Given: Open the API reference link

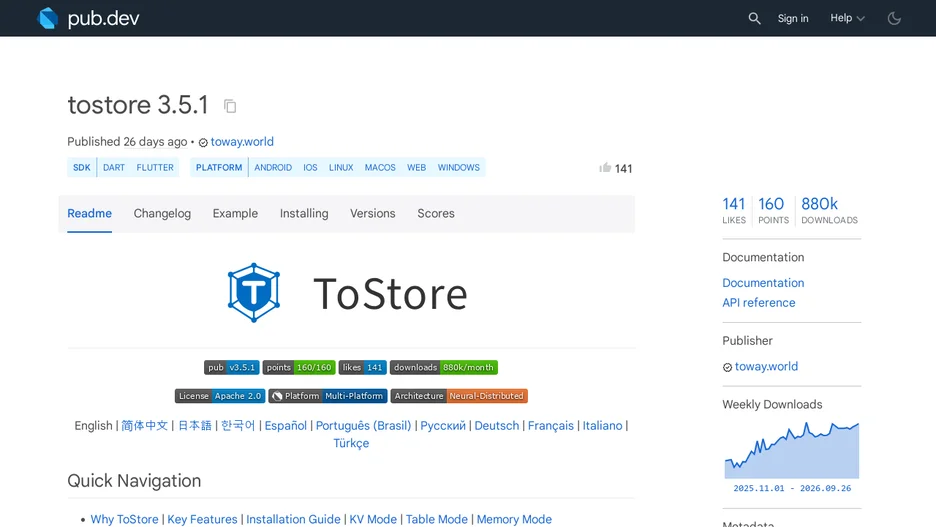Looking at the screenshot, I should (x=759, y=303).
